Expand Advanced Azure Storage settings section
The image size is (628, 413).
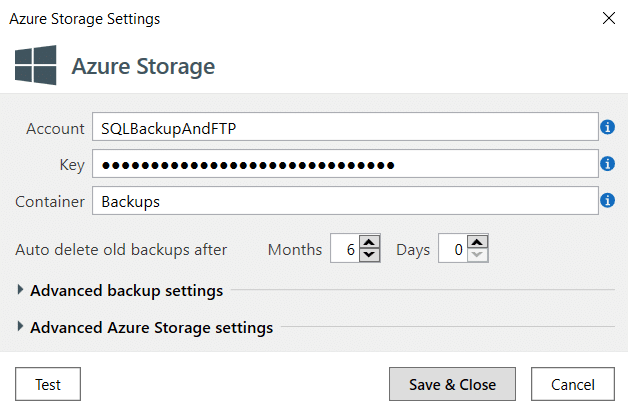[x=151, y=327]
